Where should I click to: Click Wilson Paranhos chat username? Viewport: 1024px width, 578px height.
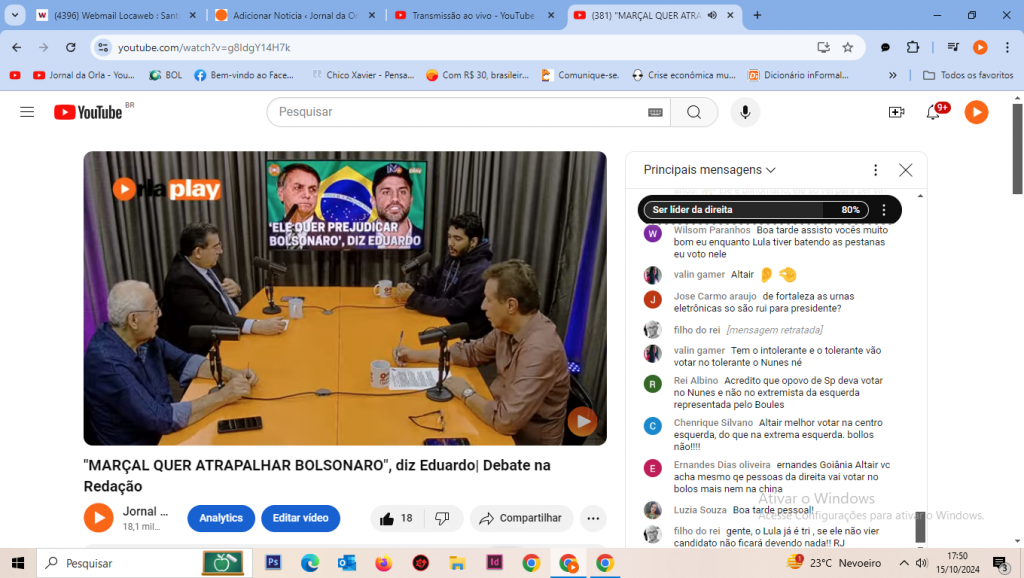712,230
